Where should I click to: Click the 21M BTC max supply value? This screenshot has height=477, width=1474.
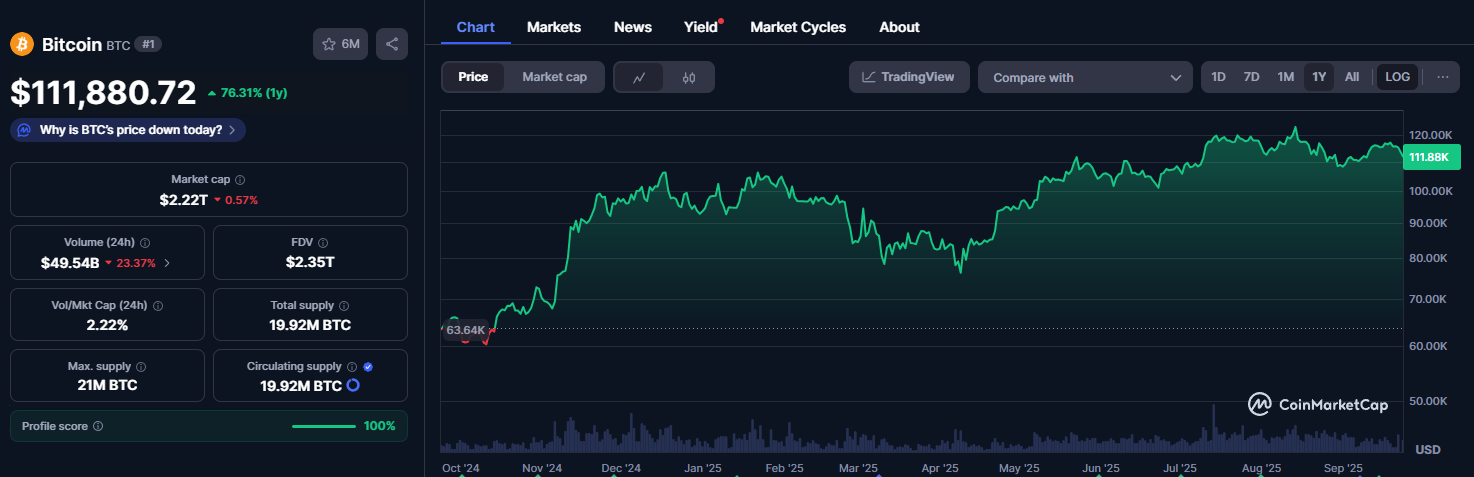107,385
